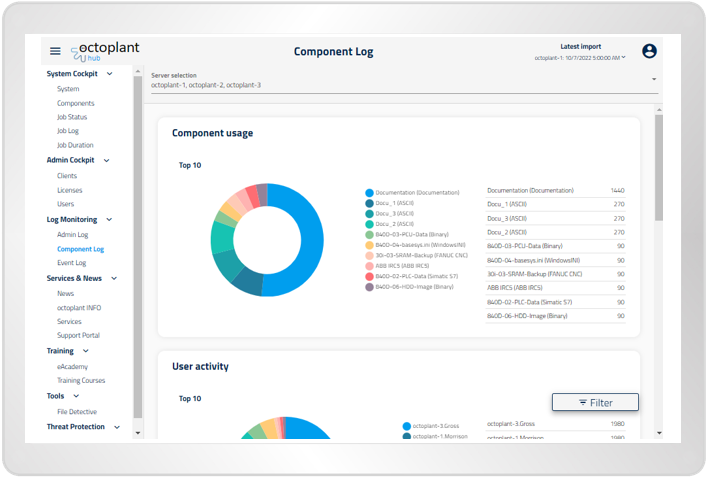
Task: Click Docu_2 (ASCII) legend color dot
Action: point(369,224)
